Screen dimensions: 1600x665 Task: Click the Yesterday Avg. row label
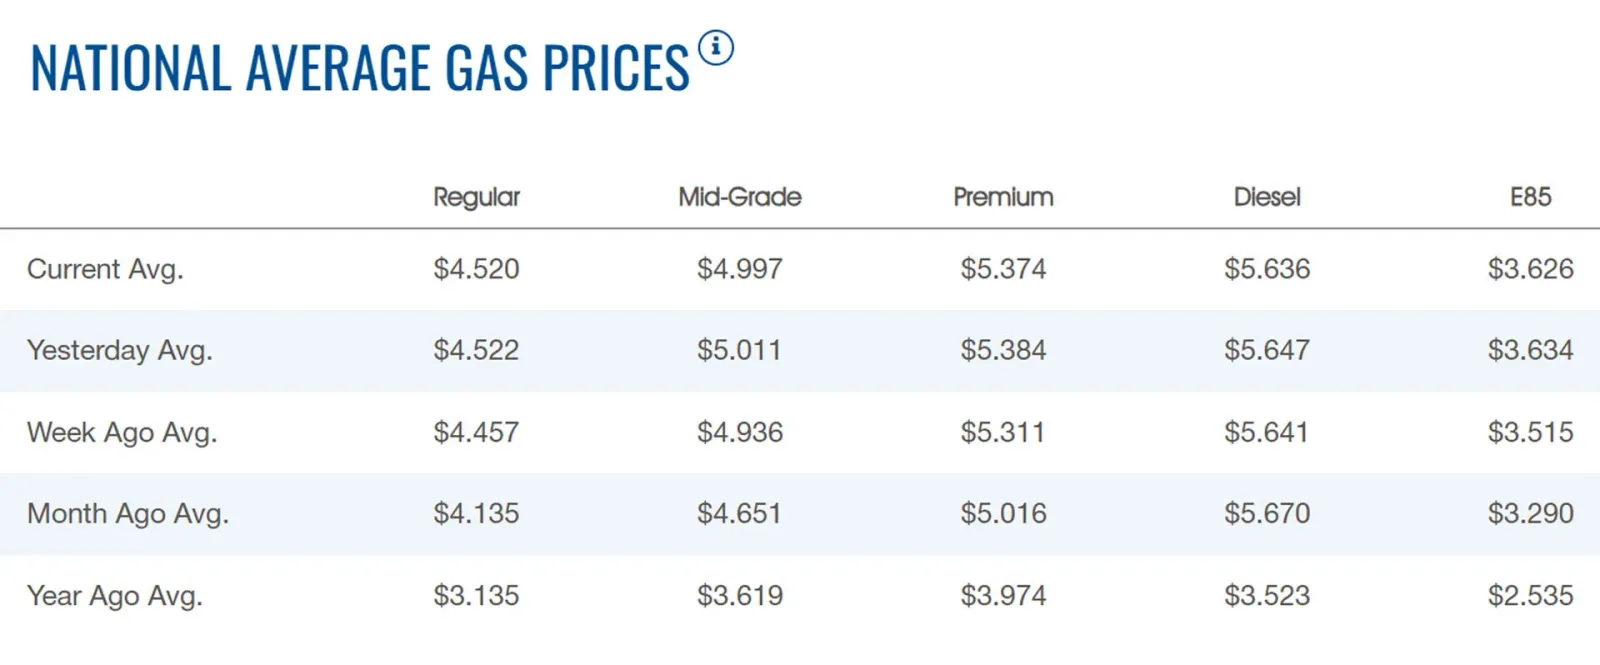coord(119,351)
